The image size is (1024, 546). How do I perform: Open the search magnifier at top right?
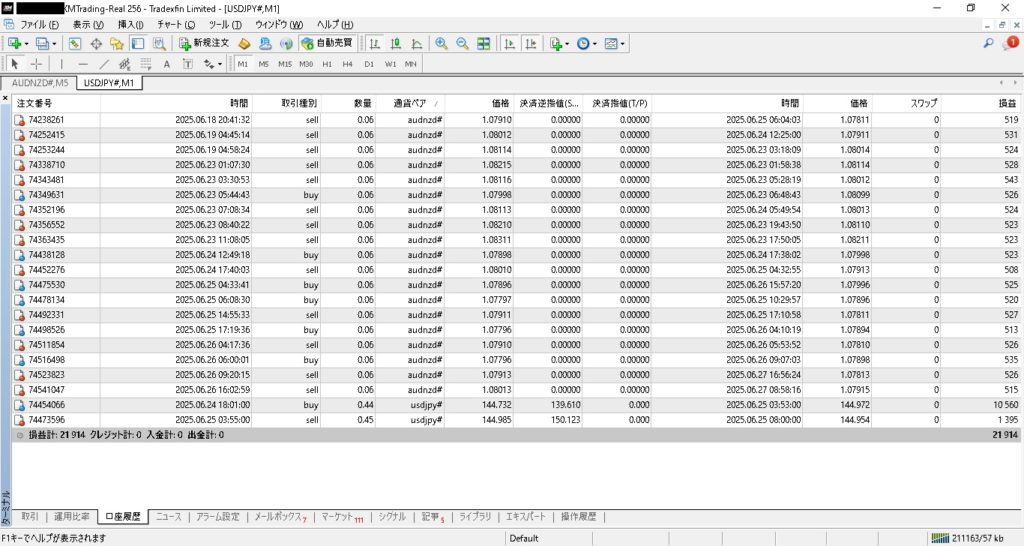(x=989, y=44)
